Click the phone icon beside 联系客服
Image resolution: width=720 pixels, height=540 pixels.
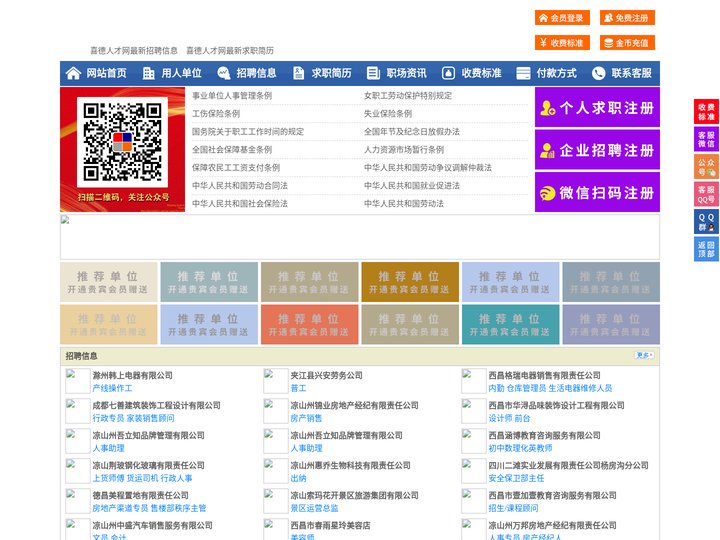(x=598, y=73)
